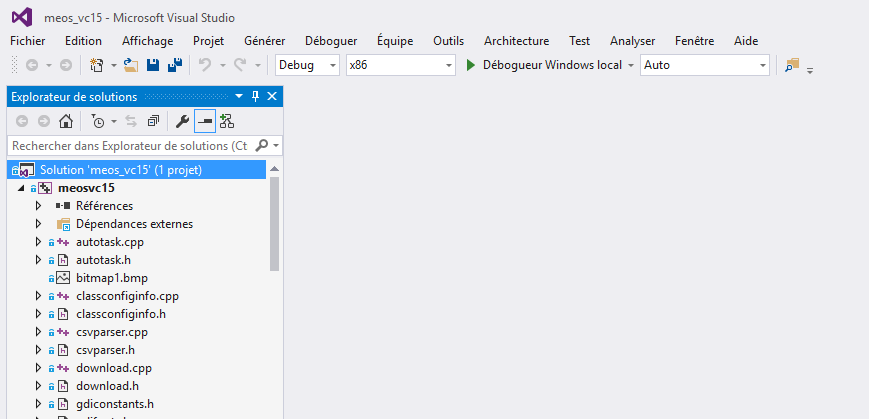Click the Open File folder icon
Screen dimensions: 869x419
point(131,65)
